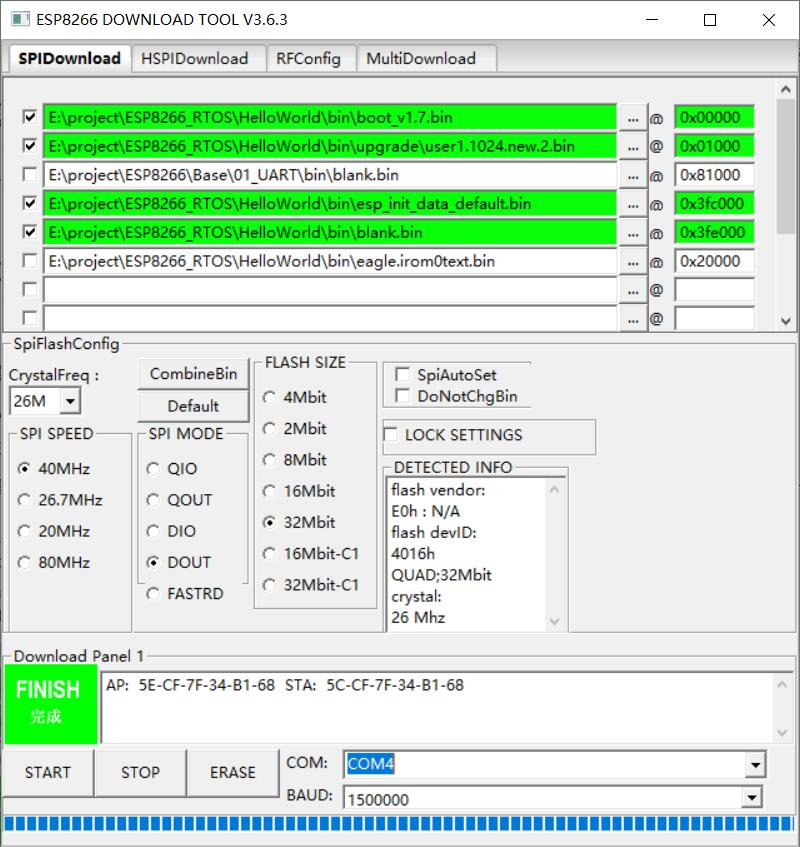
Task: Enable the blank.bin entry from 01_UART project
Action: point(27,175)
